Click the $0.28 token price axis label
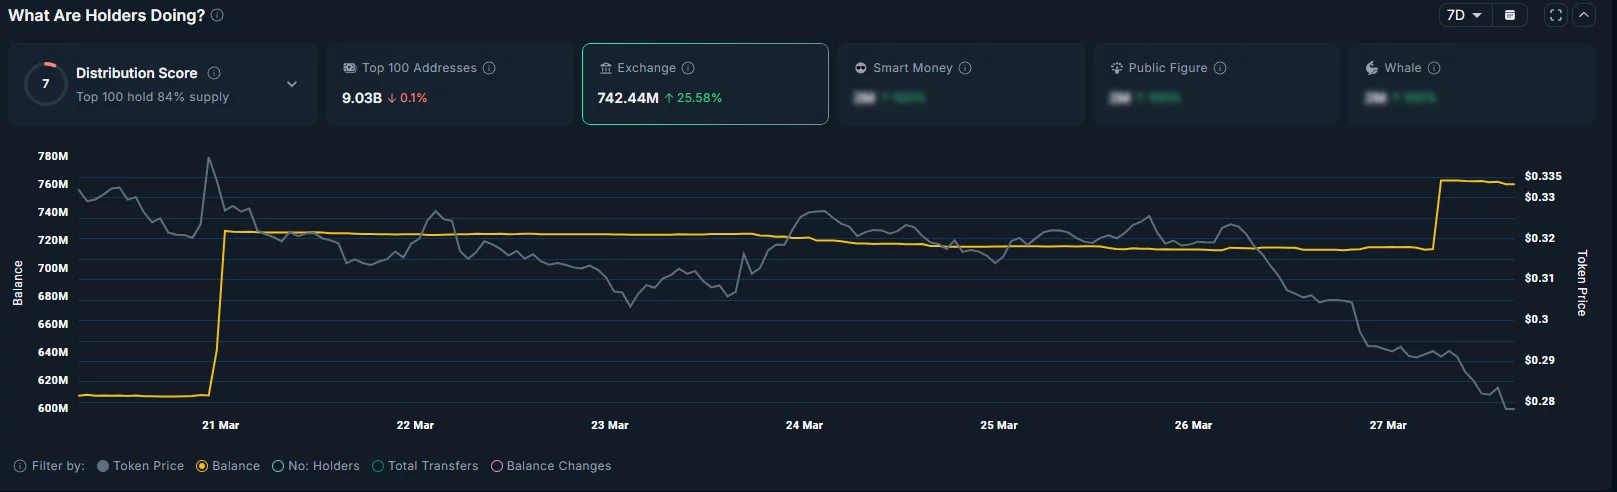Screen dimensions: 1617x492 click(x=1540, y=401)
